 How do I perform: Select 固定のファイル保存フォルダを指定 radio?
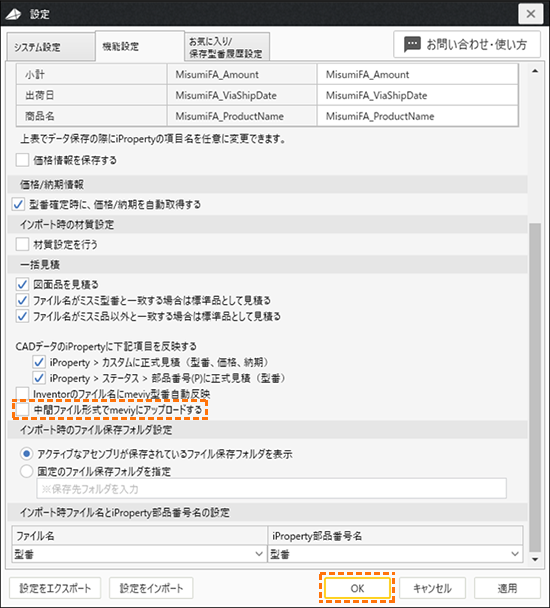26,471
